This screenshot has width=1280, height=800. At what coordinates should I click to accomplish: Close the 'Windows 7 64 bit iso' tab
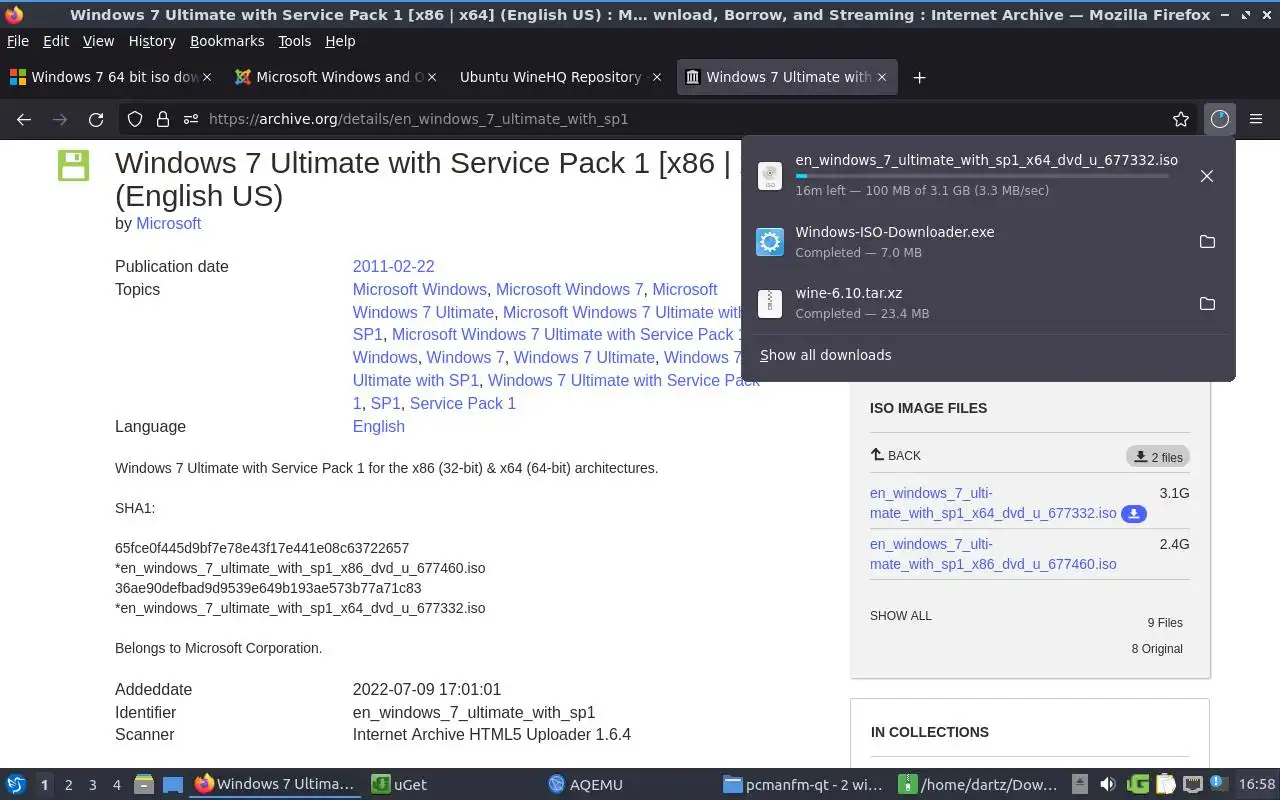pos(207,77)
